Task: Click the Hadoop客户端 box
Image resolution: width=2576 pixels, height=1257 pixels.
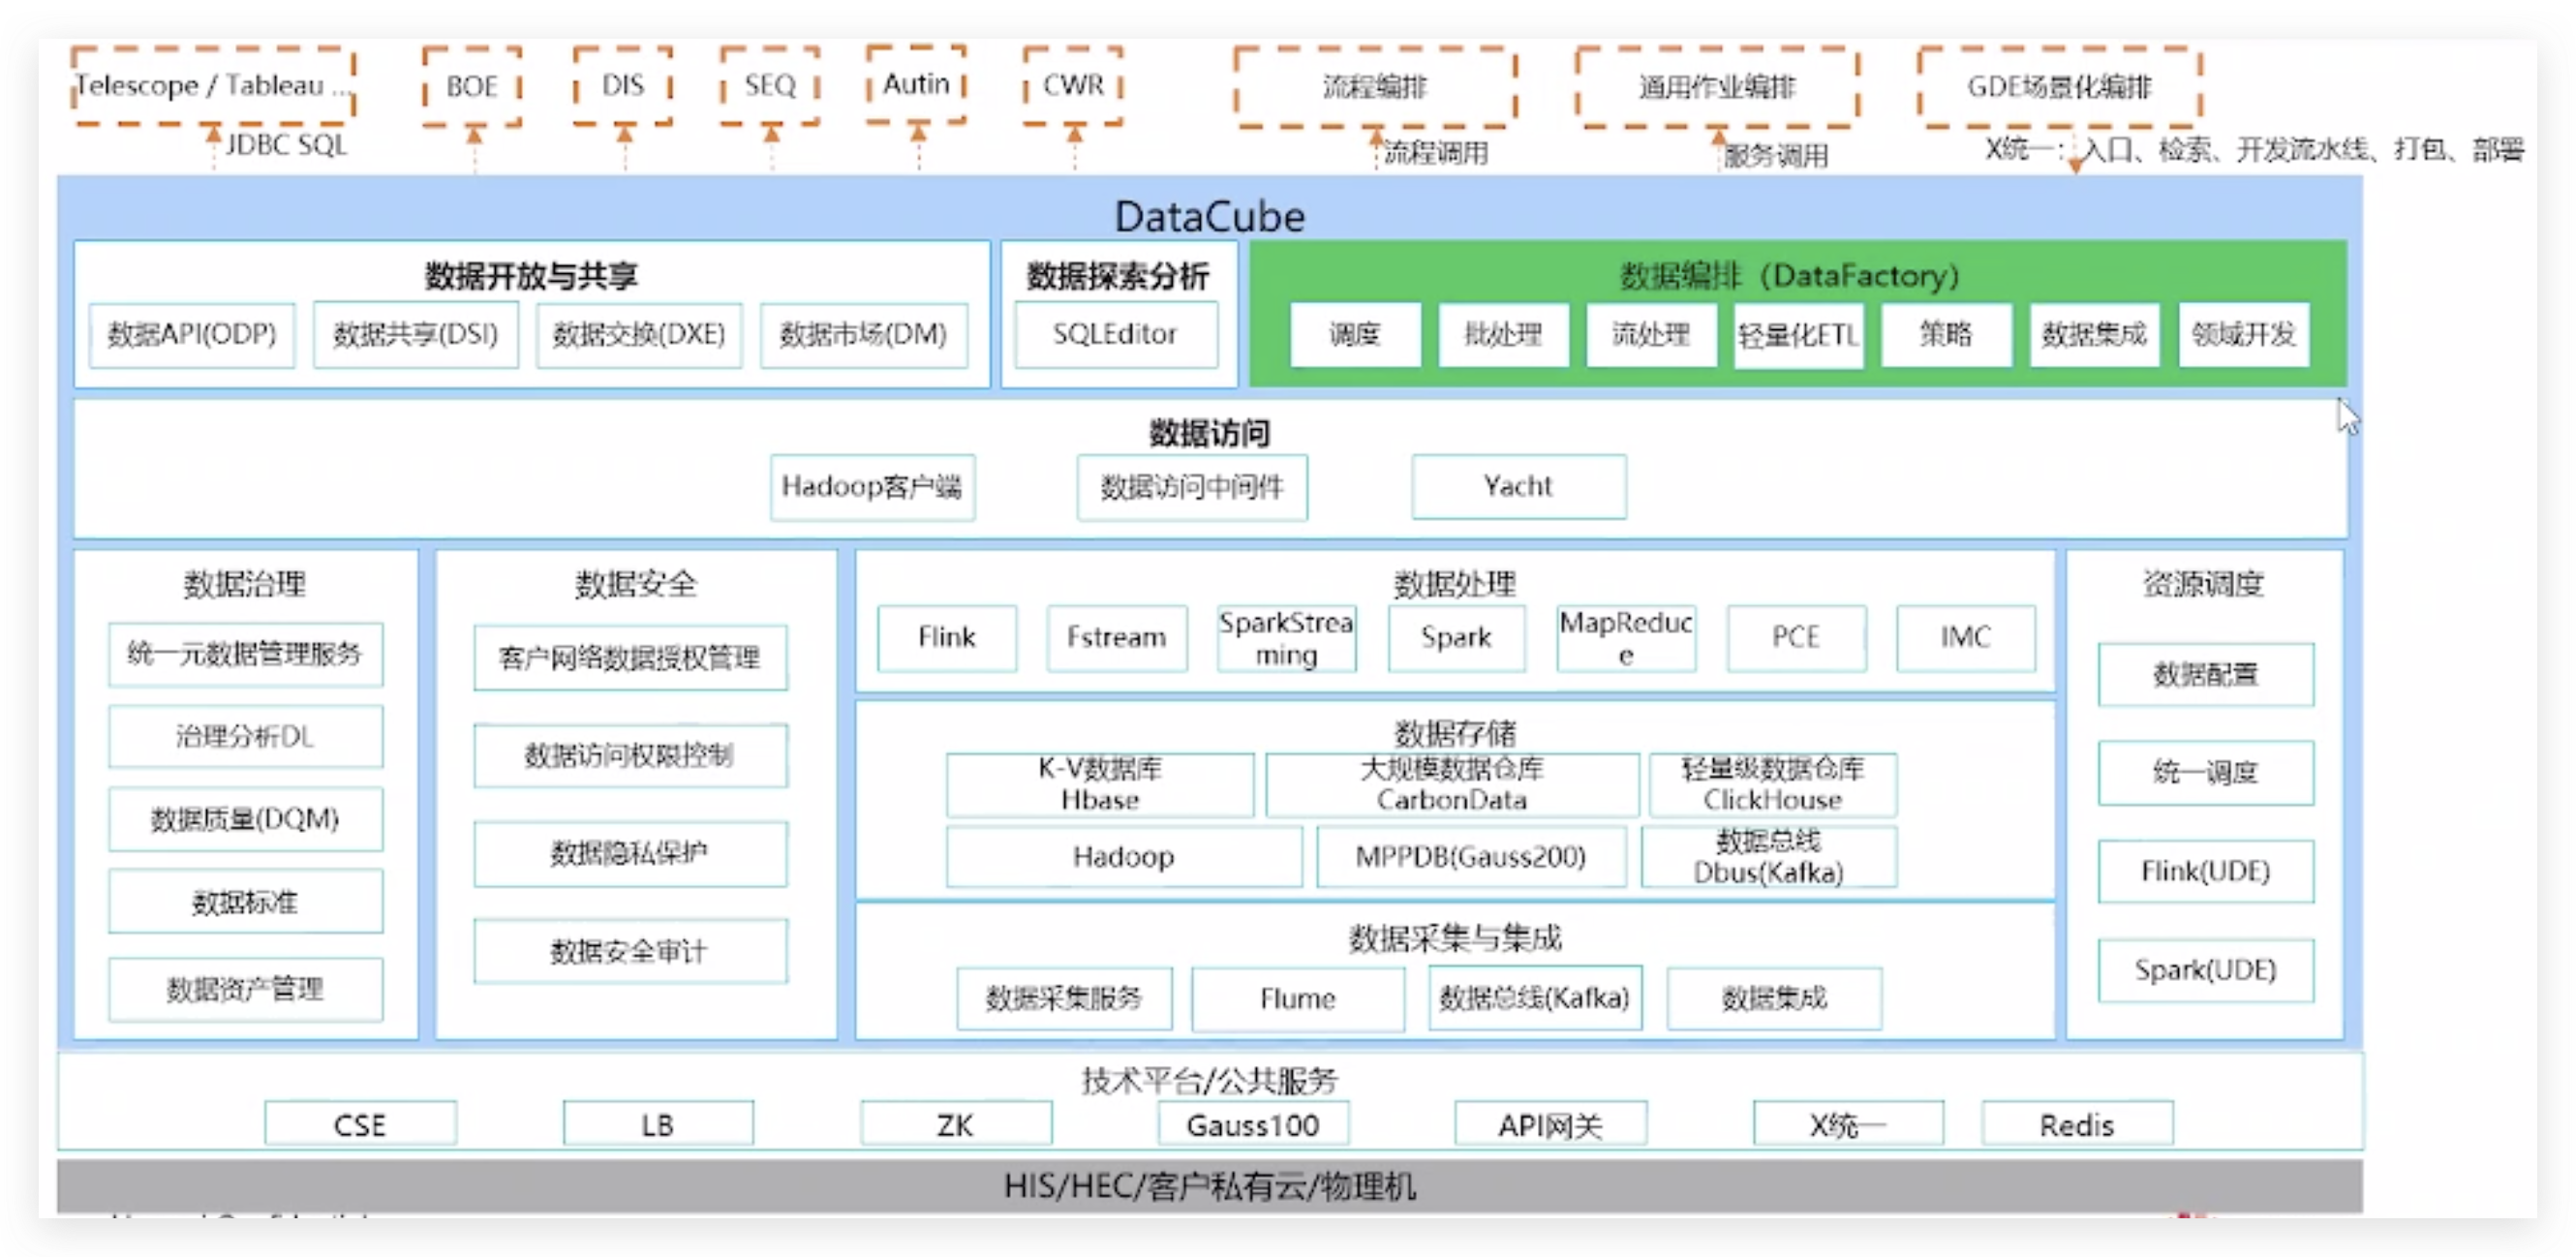Action: coord(872,487)
